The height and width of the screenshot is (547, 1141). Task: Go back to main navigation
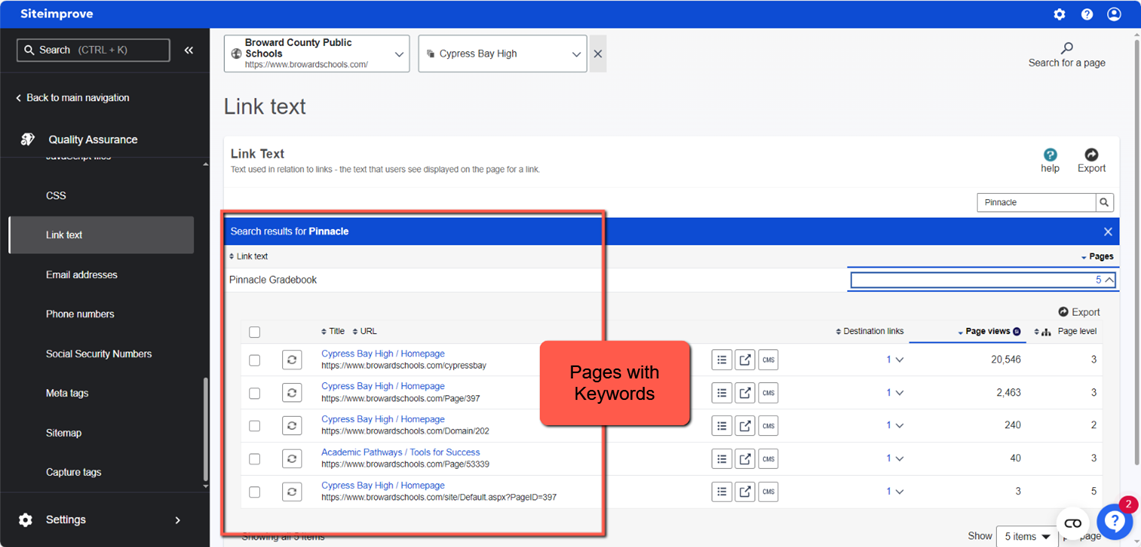click(x=72, y=97)
